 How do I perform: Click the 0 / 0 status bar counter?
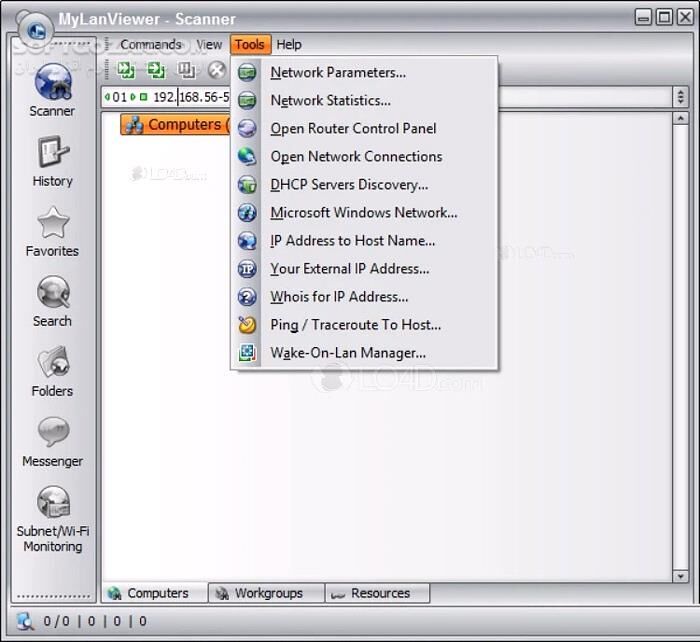pos(56,621)
